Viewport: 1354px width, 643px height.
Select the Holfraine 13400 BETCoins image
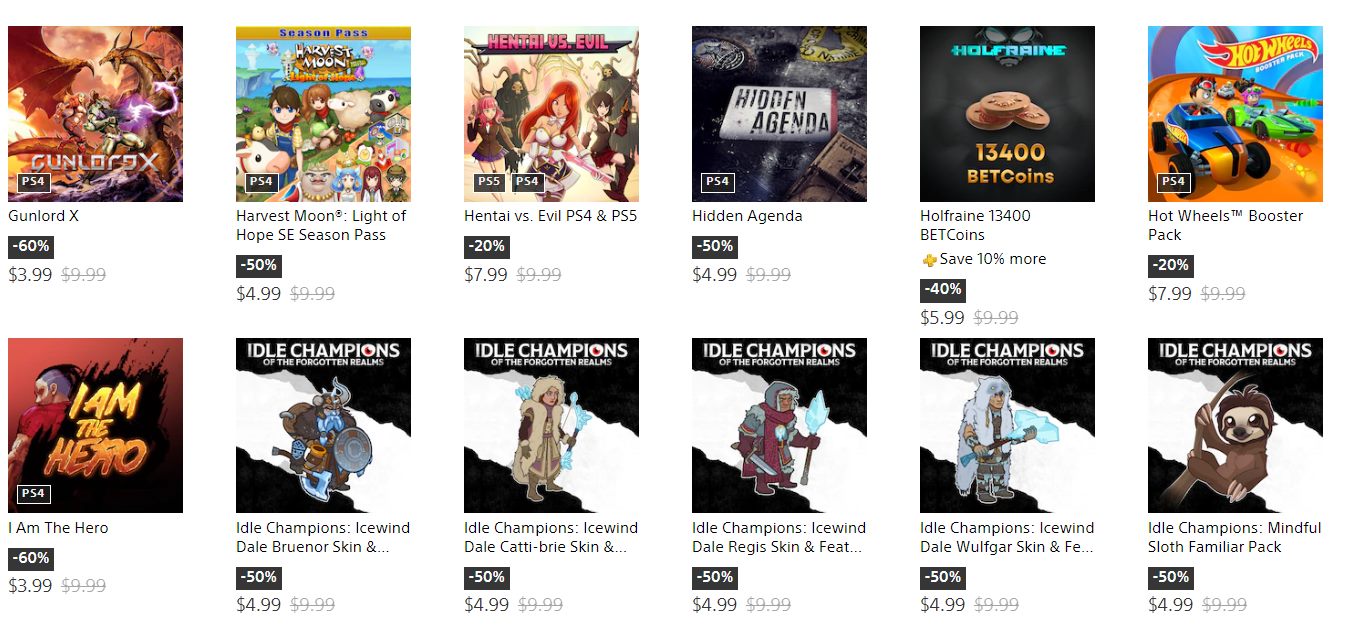click(x=1007, y=114)
